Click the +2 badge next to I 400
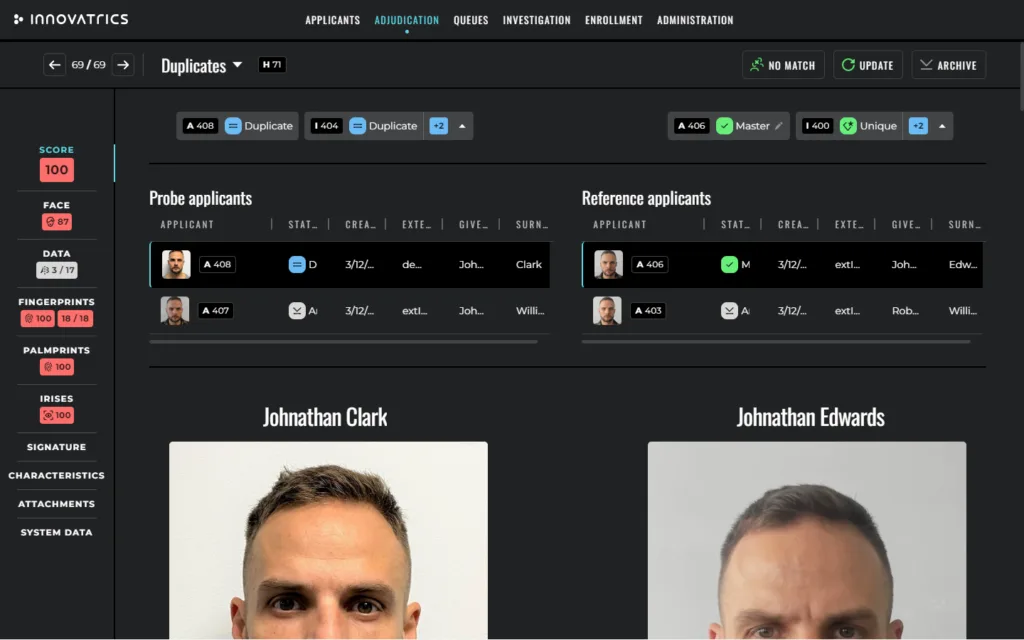This screenshot has width=1024, height=640. click(918, 126)
